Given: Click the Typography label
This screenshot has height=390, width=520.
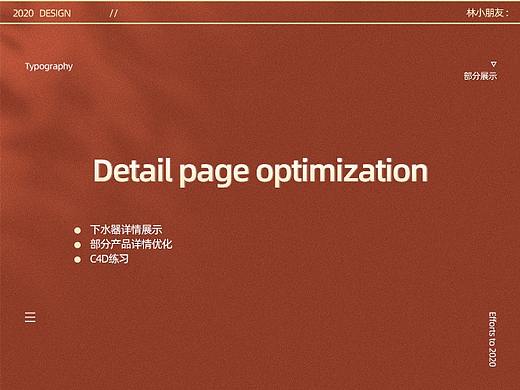Looking at the screenshot, I should (x=49, y=66).
